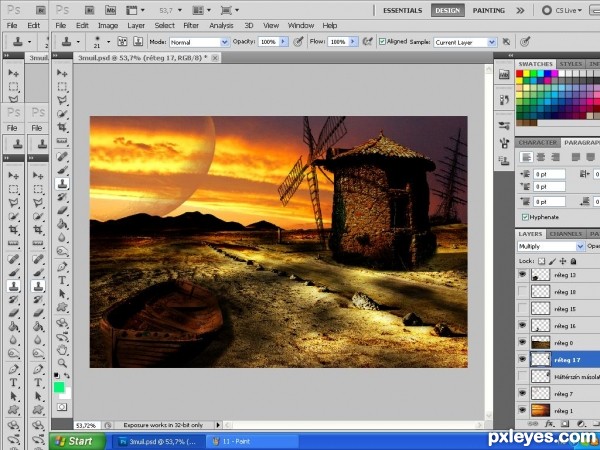
Task: Select the Polygonal Lasso tool beside the canvas
Action: (62, 100)
